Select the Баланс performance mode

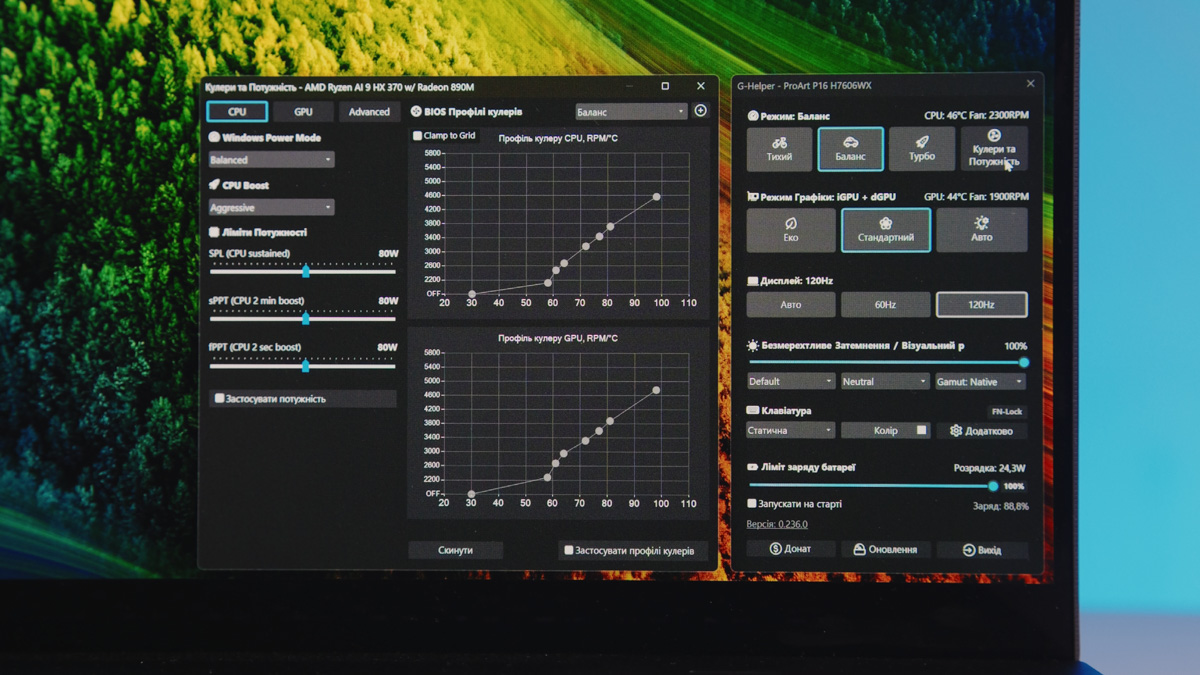click(850, 148)
